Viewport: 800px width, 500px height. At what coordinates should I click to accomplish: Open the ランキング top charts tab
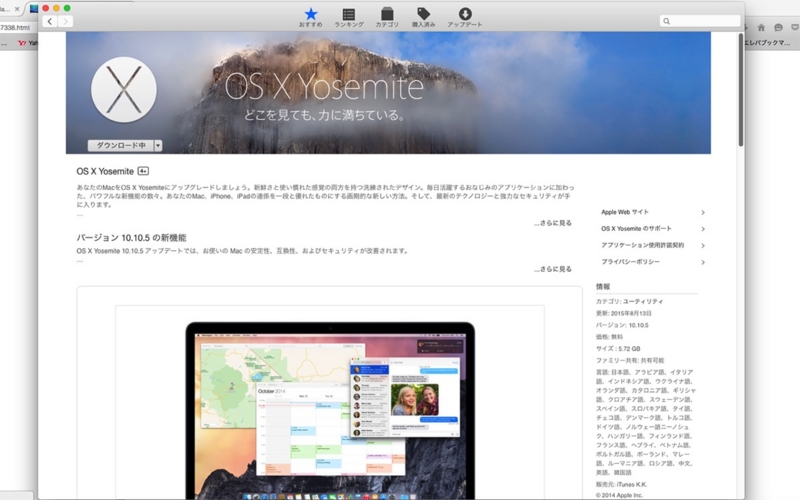coord(349,17)
